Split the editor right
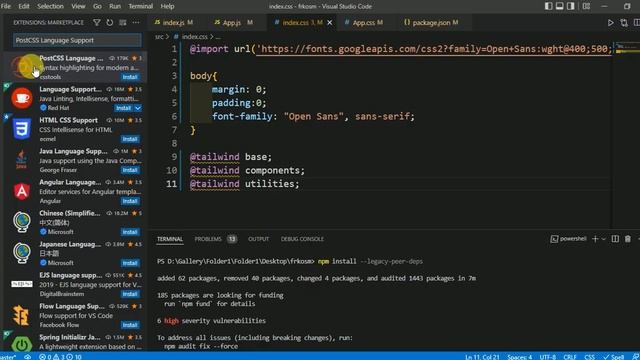Viewport: 640px width, 360px height. [x=636, y=23]
